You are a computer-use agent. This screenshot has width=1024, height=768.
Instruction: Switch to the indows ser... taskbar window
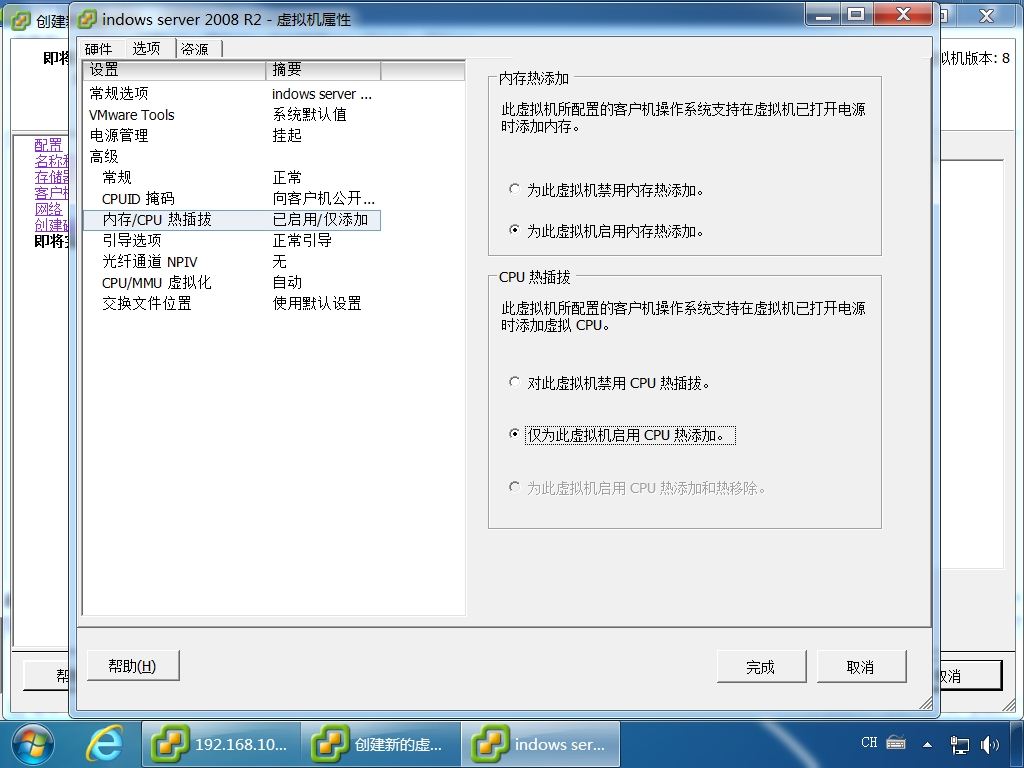pyautogui.click(x=541, y=744)
